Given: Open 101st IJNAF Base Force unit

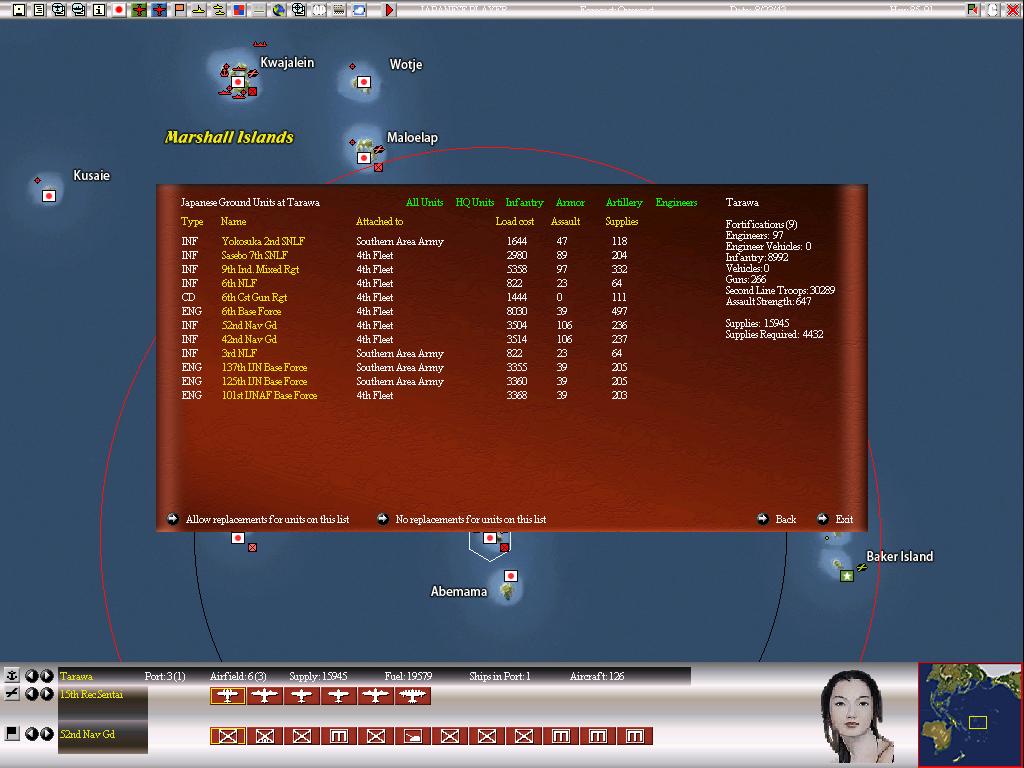Looking at the screenshot, I should 269,395.
